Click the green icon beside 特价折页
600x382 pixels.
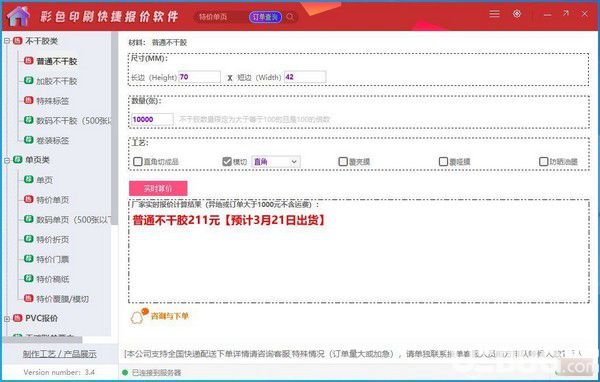coord(29,239)
